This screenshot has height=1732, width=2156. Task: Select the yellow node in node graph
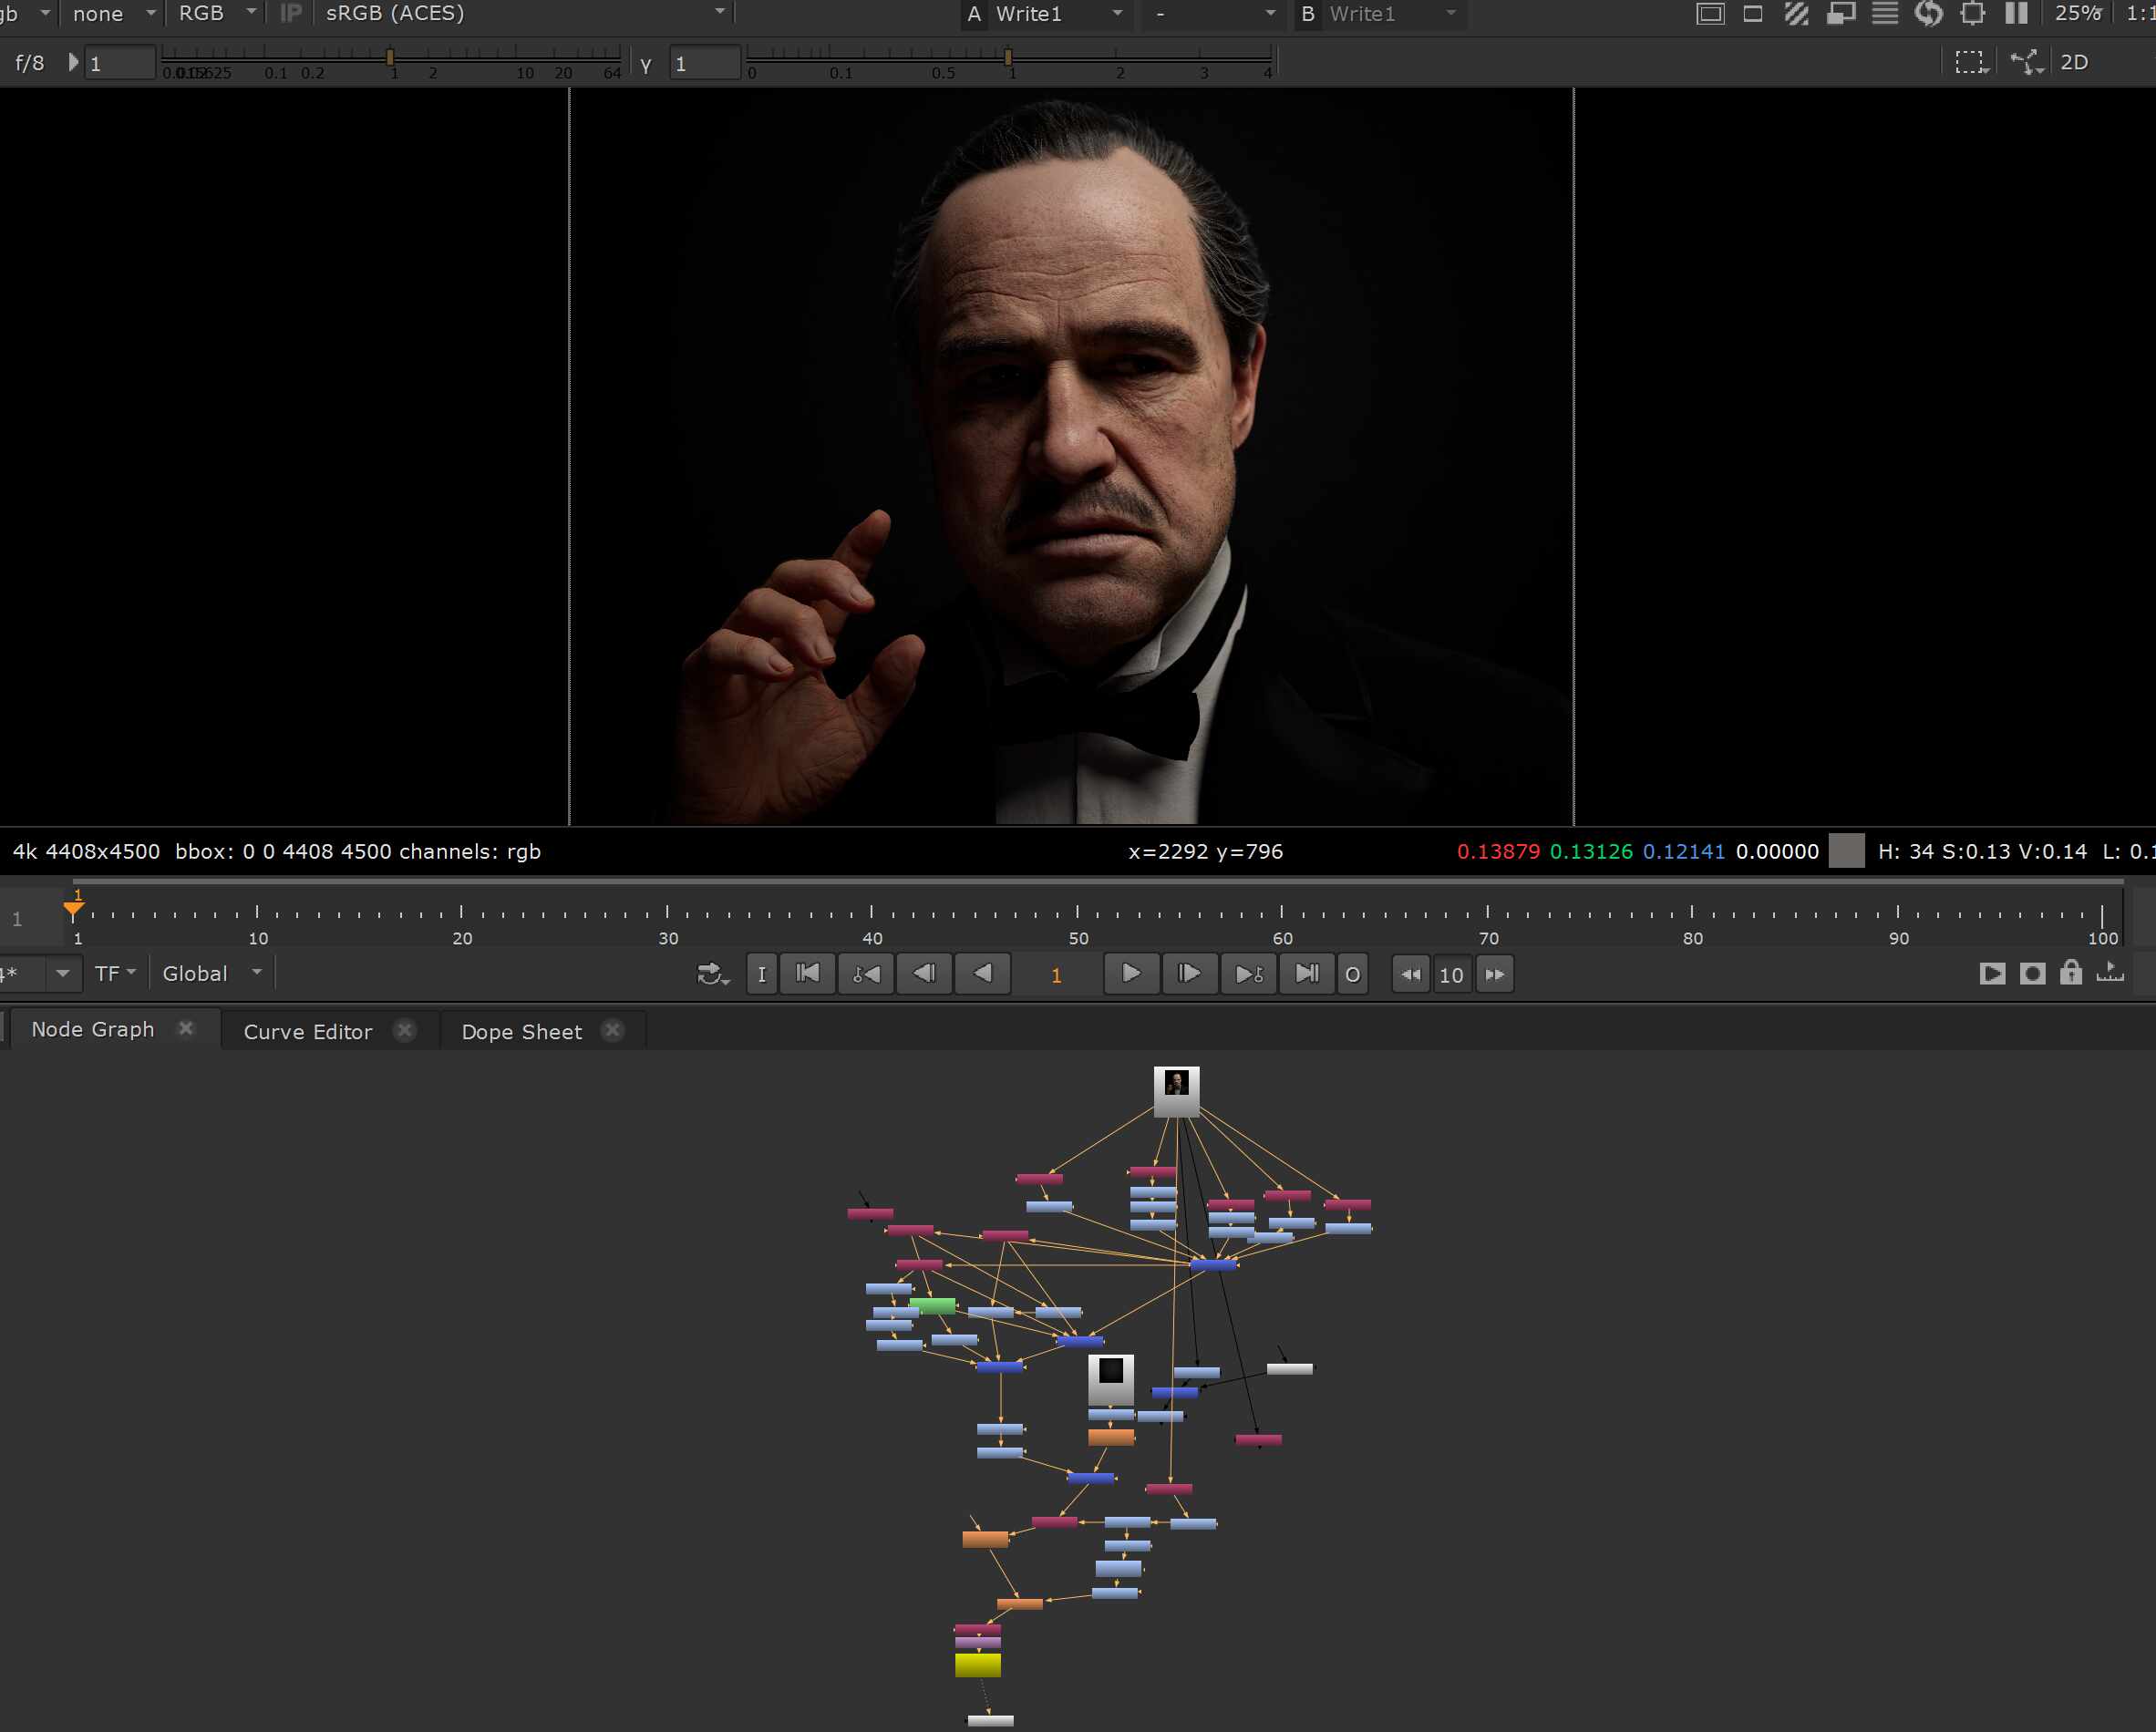[978, 1665]
